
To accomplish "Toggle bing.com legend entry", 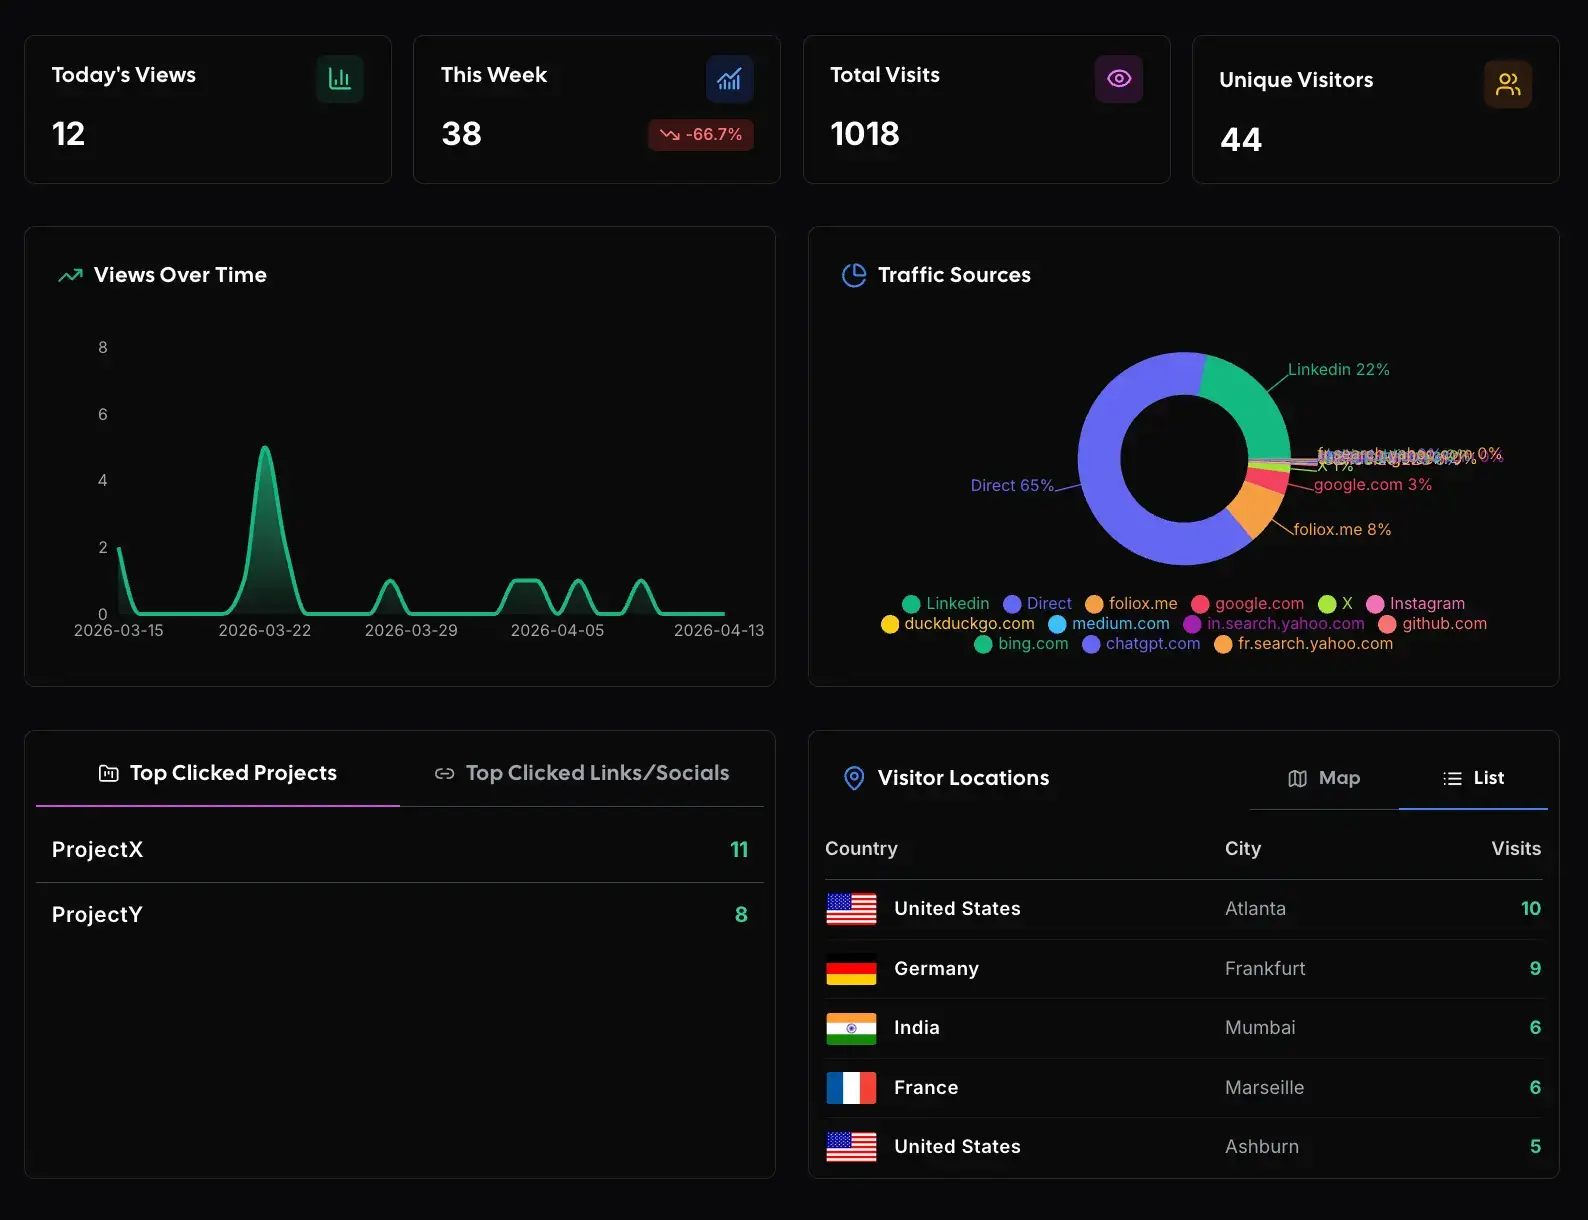I will (x=1022, y=644).
